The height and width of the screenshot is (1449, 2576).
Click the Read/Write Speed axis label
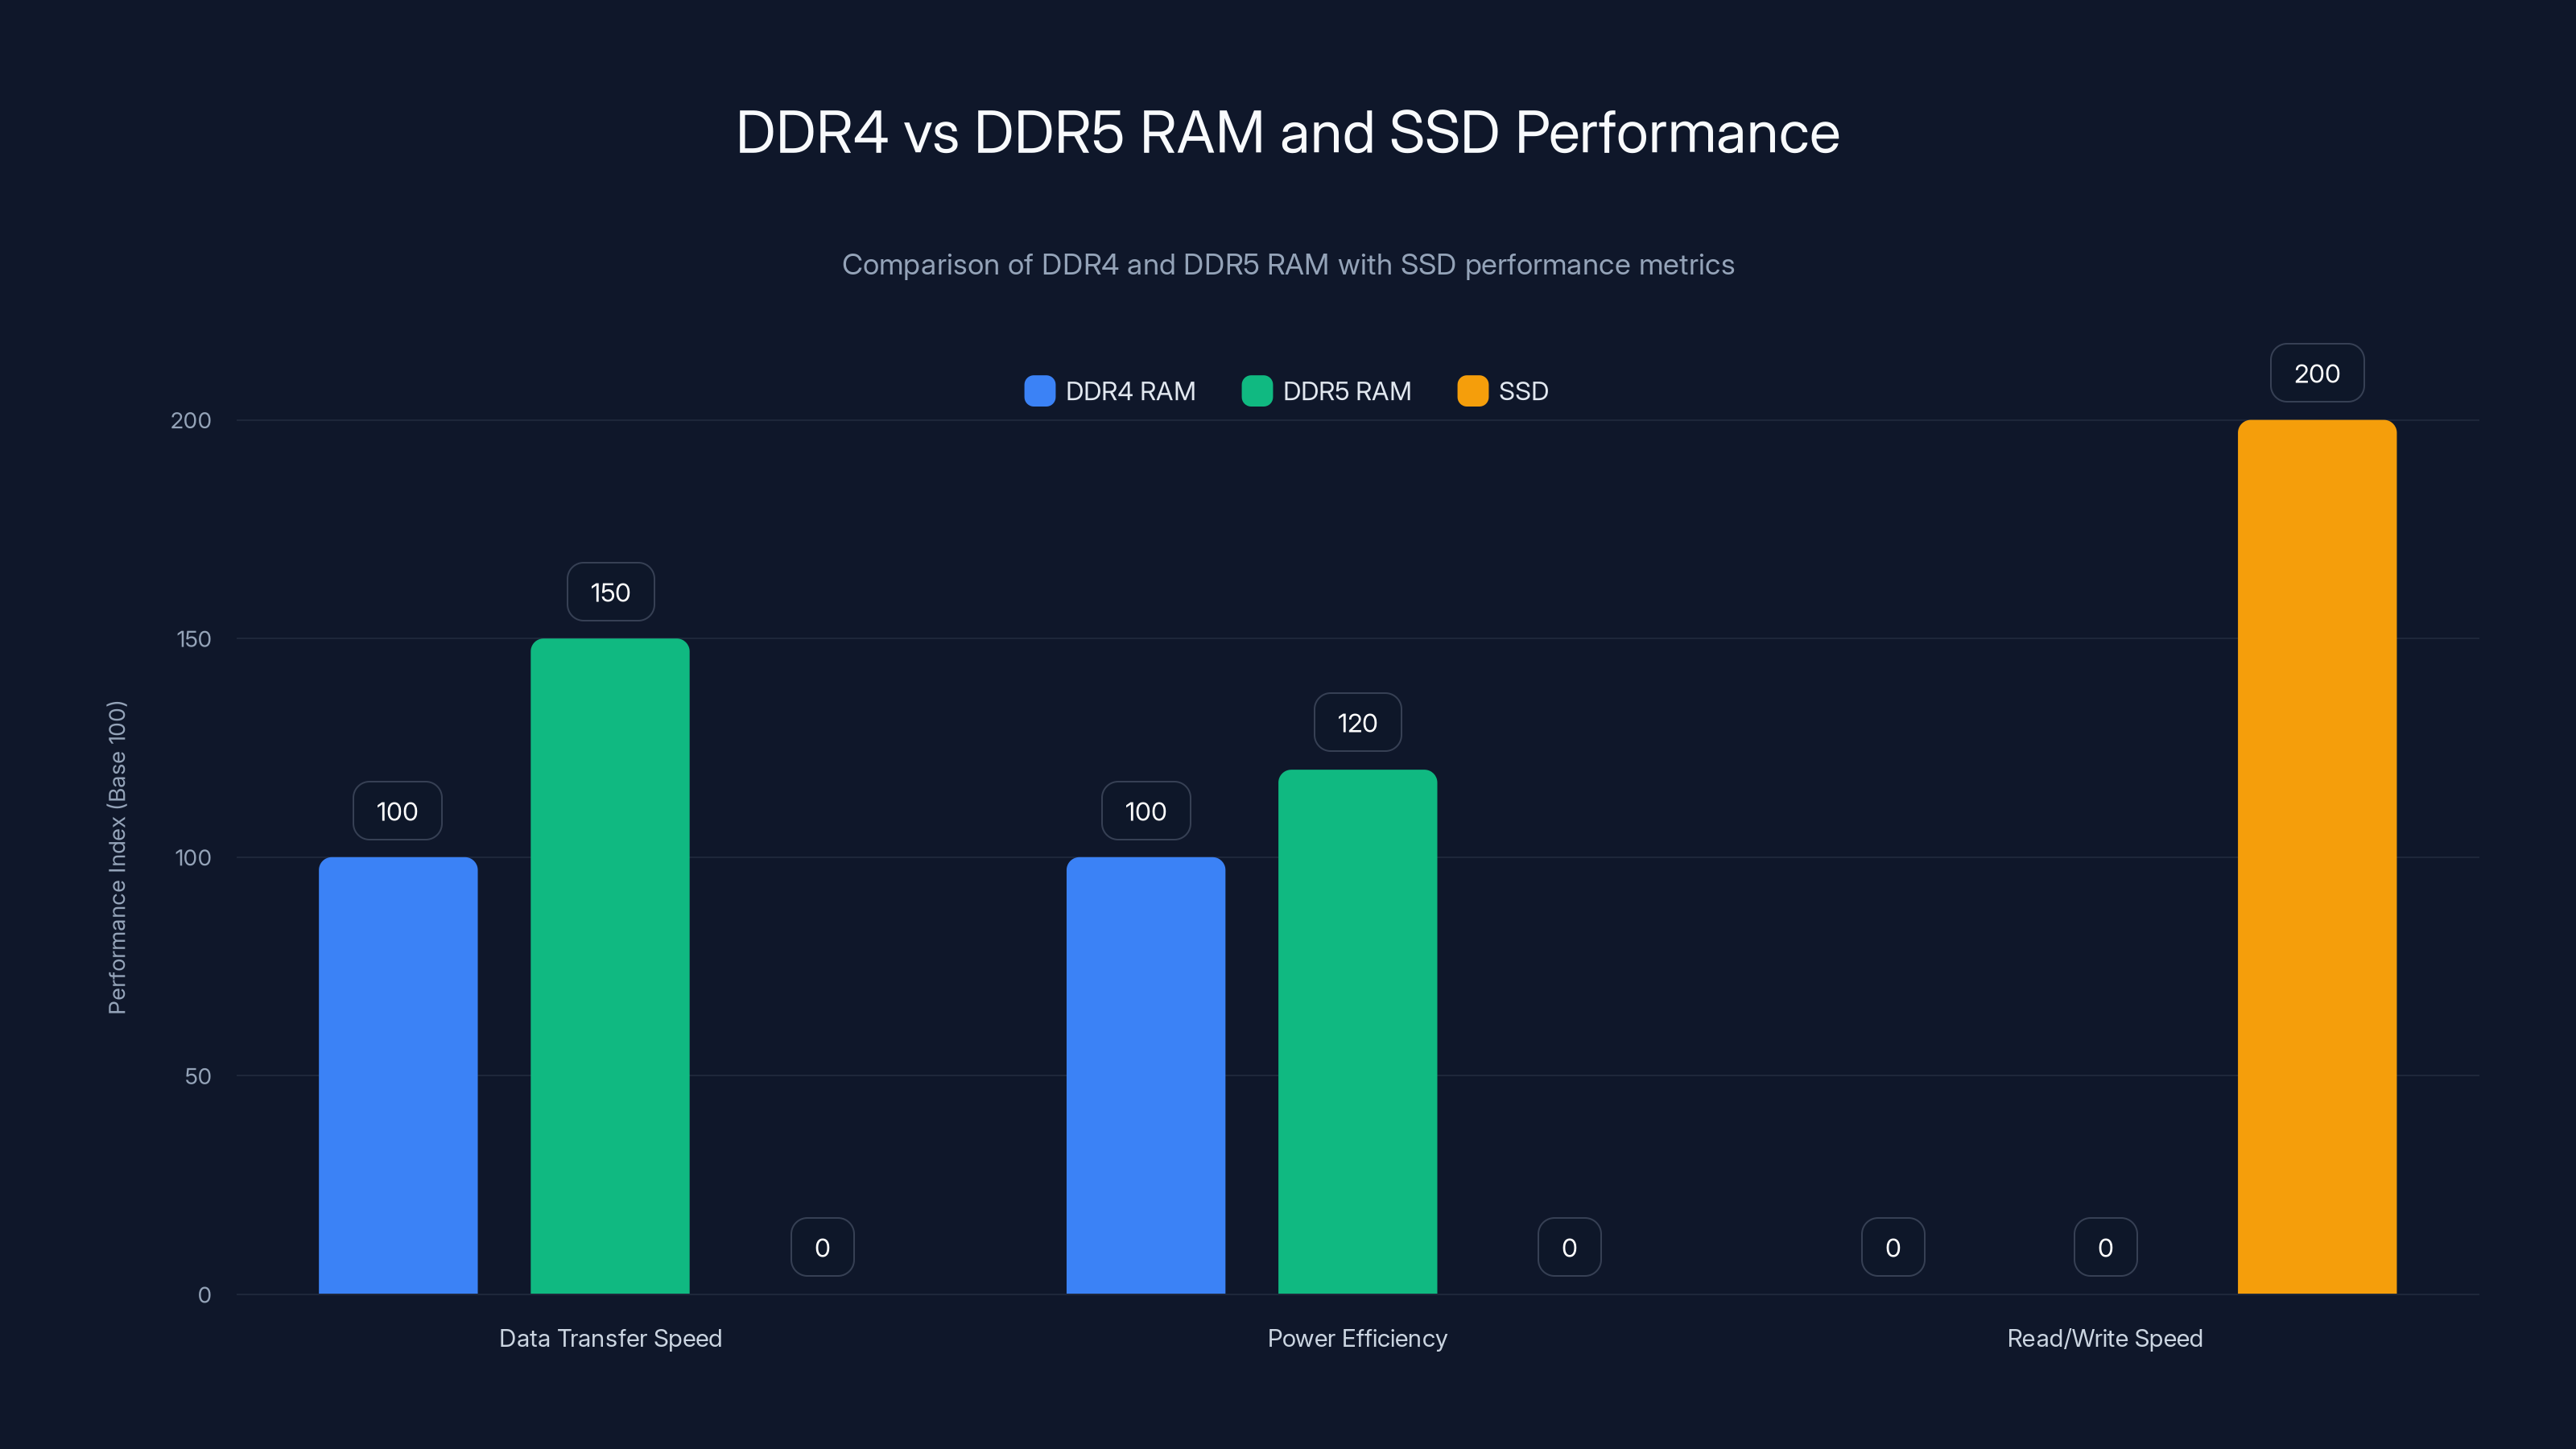2105,1338
